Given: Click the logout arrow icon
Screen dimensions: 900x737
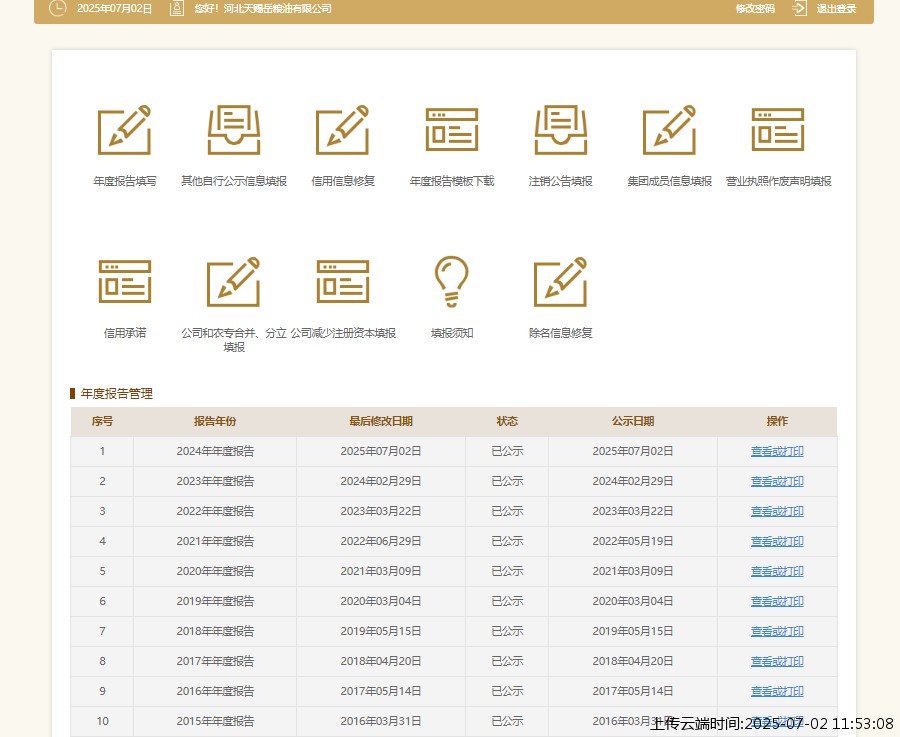Looking at the screenshot, I should pos(800,8).
